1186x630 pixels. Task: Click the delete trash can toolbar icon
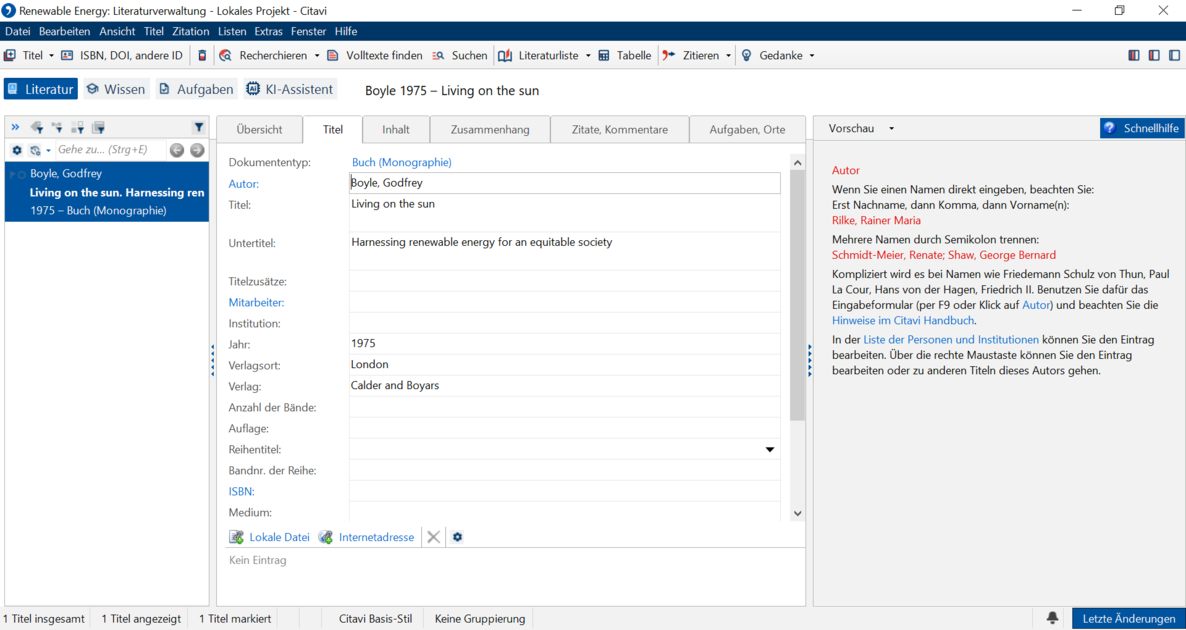[x=202, y=55]
